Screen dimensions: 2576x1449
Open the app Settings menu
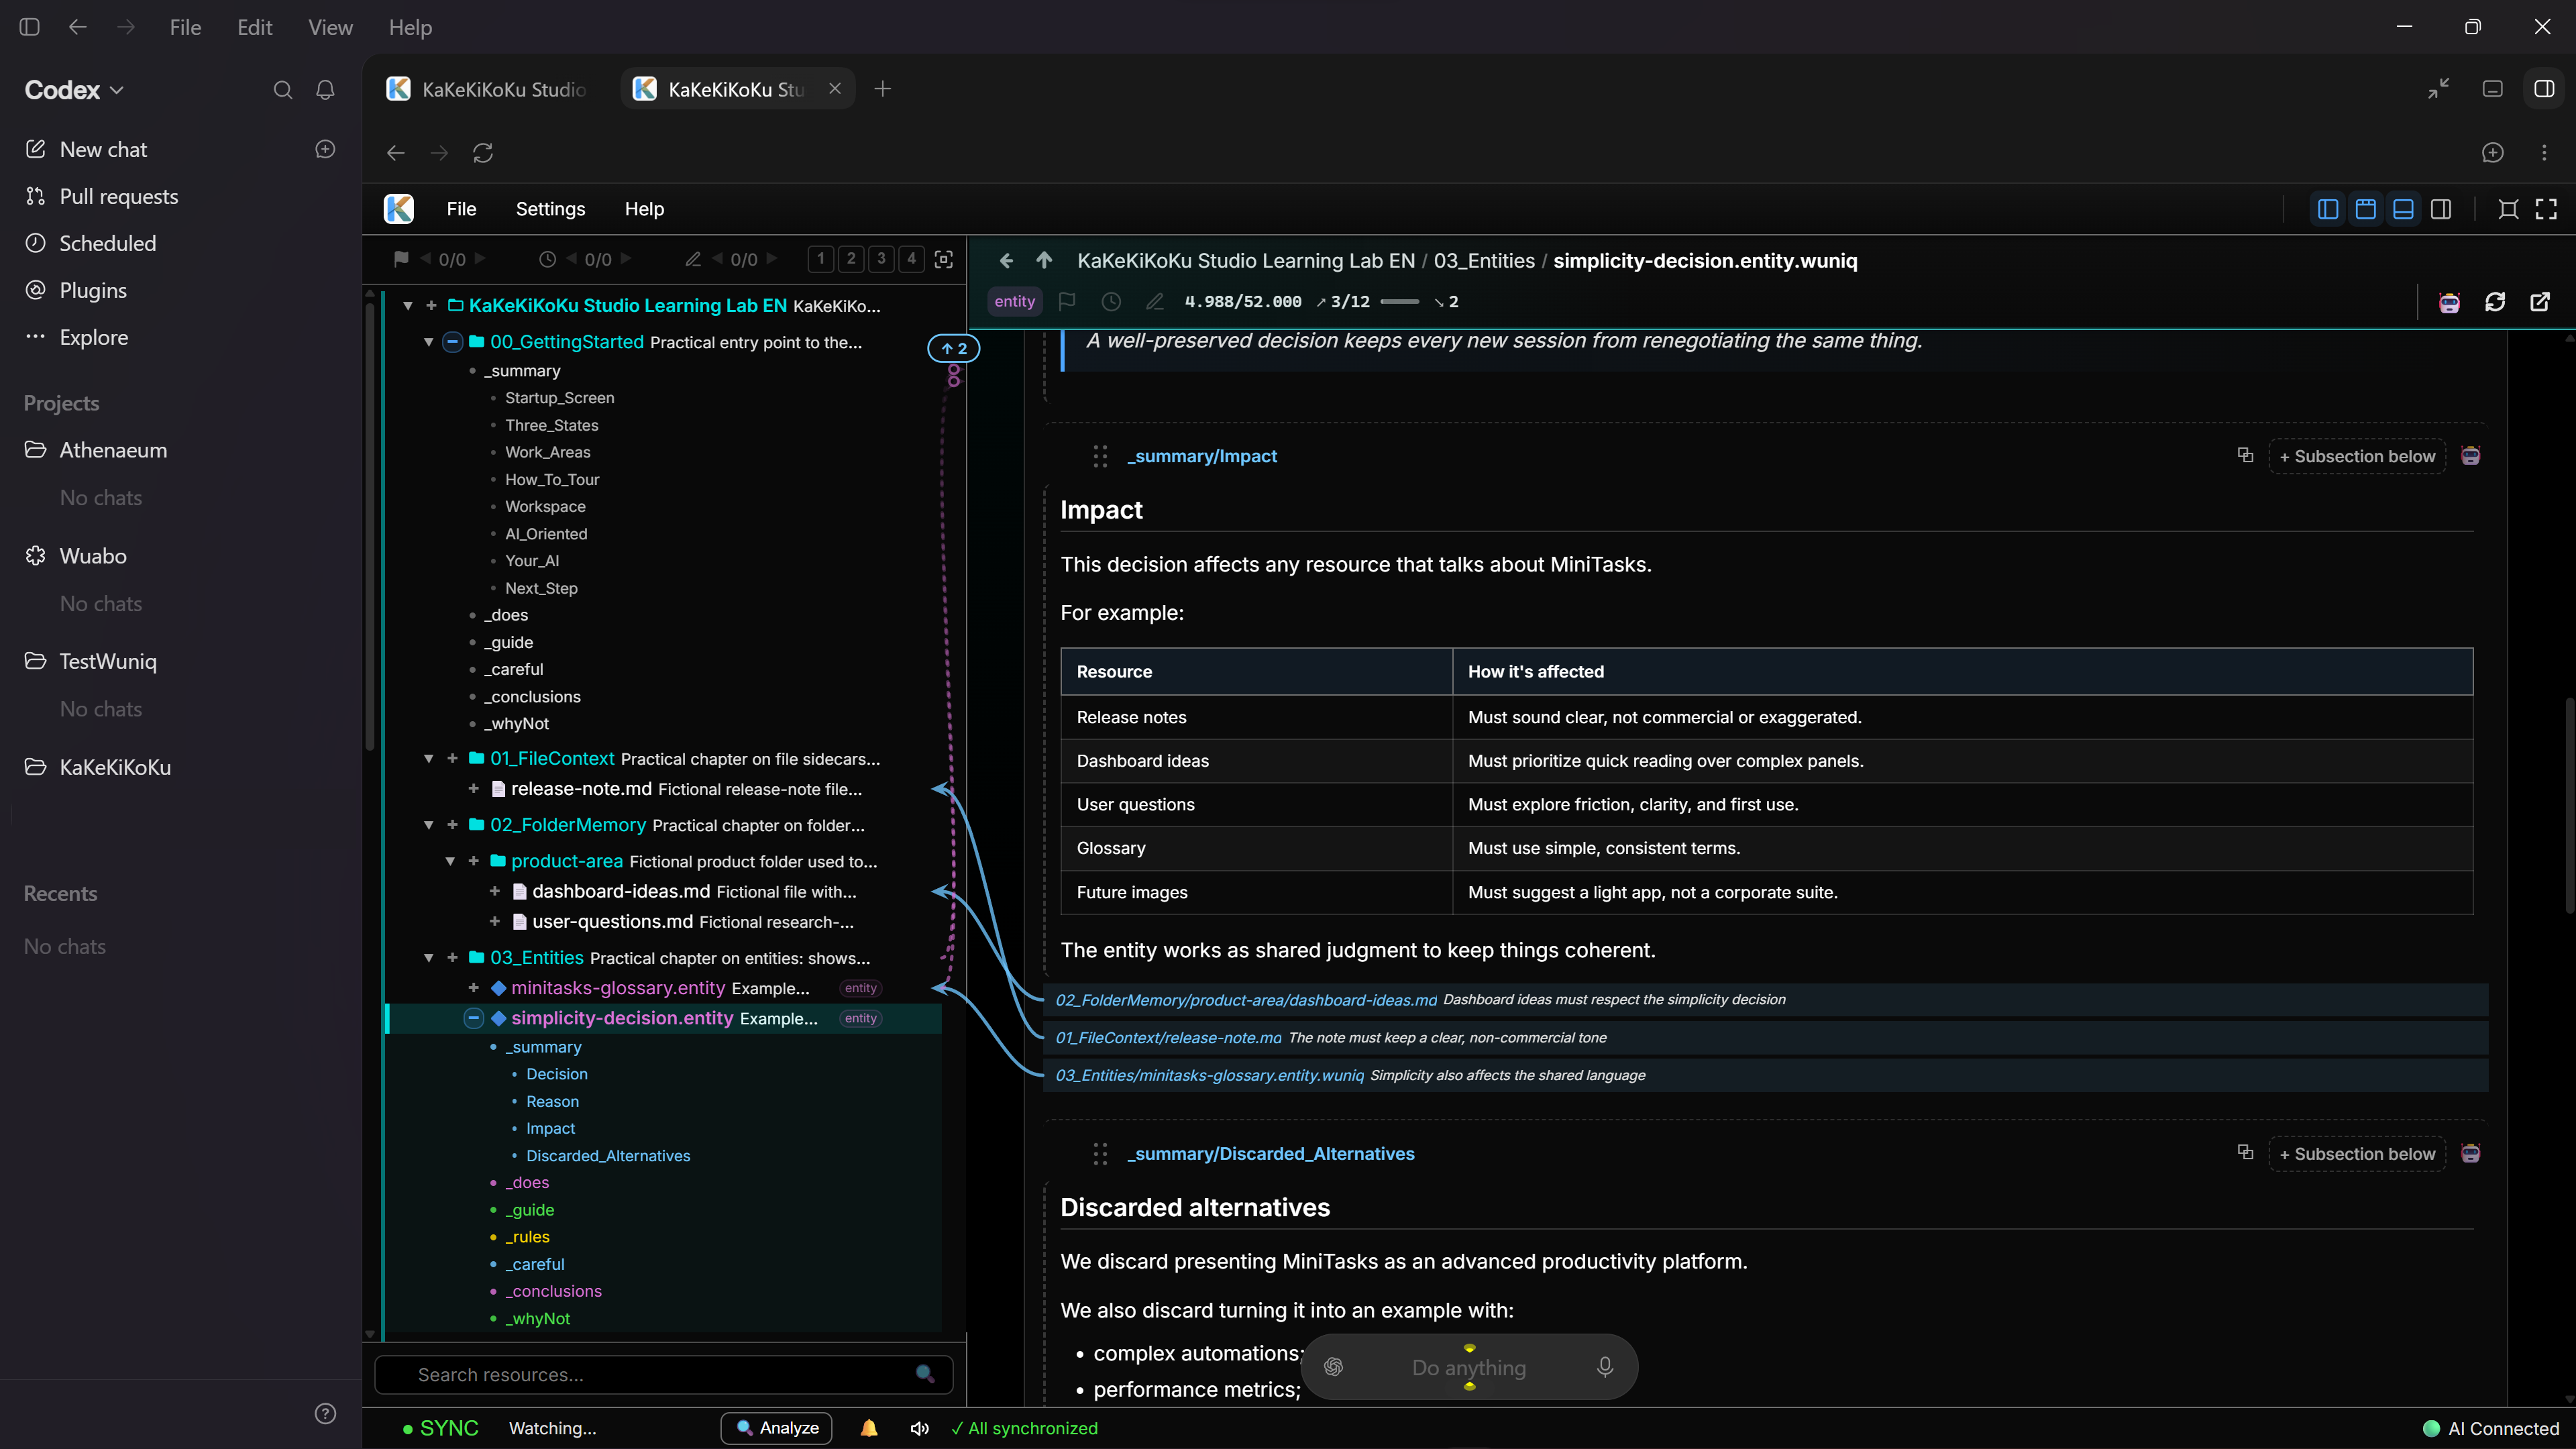point(550,209)
